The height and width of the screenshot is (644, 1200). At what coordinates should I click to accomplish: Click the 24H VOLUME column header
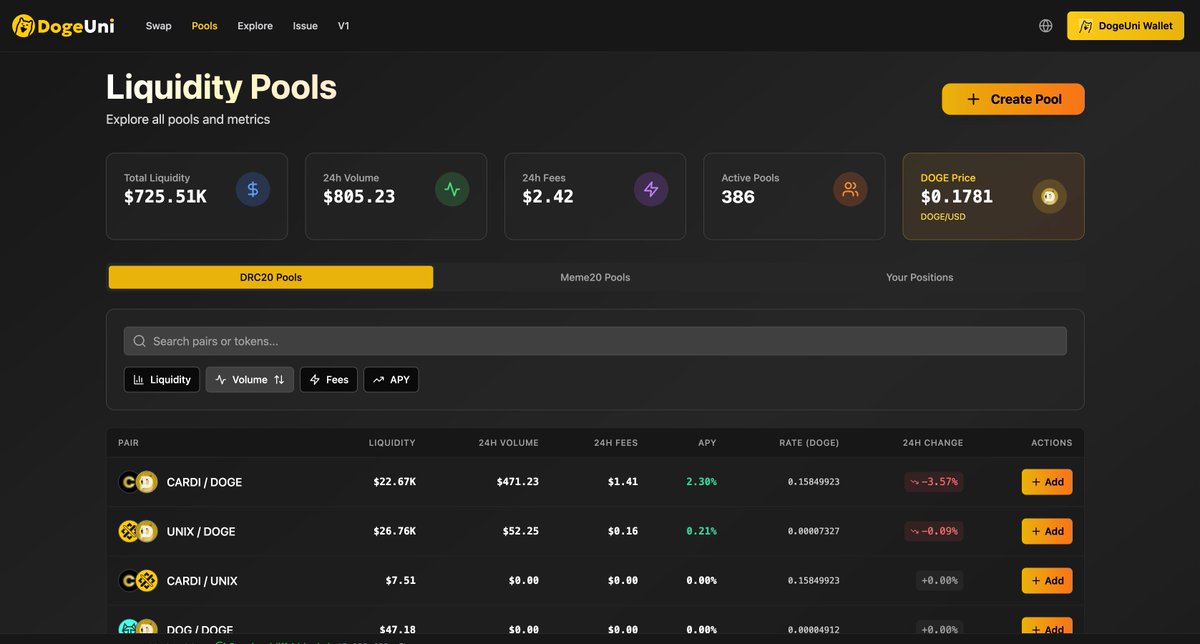(x=508, y=443)
